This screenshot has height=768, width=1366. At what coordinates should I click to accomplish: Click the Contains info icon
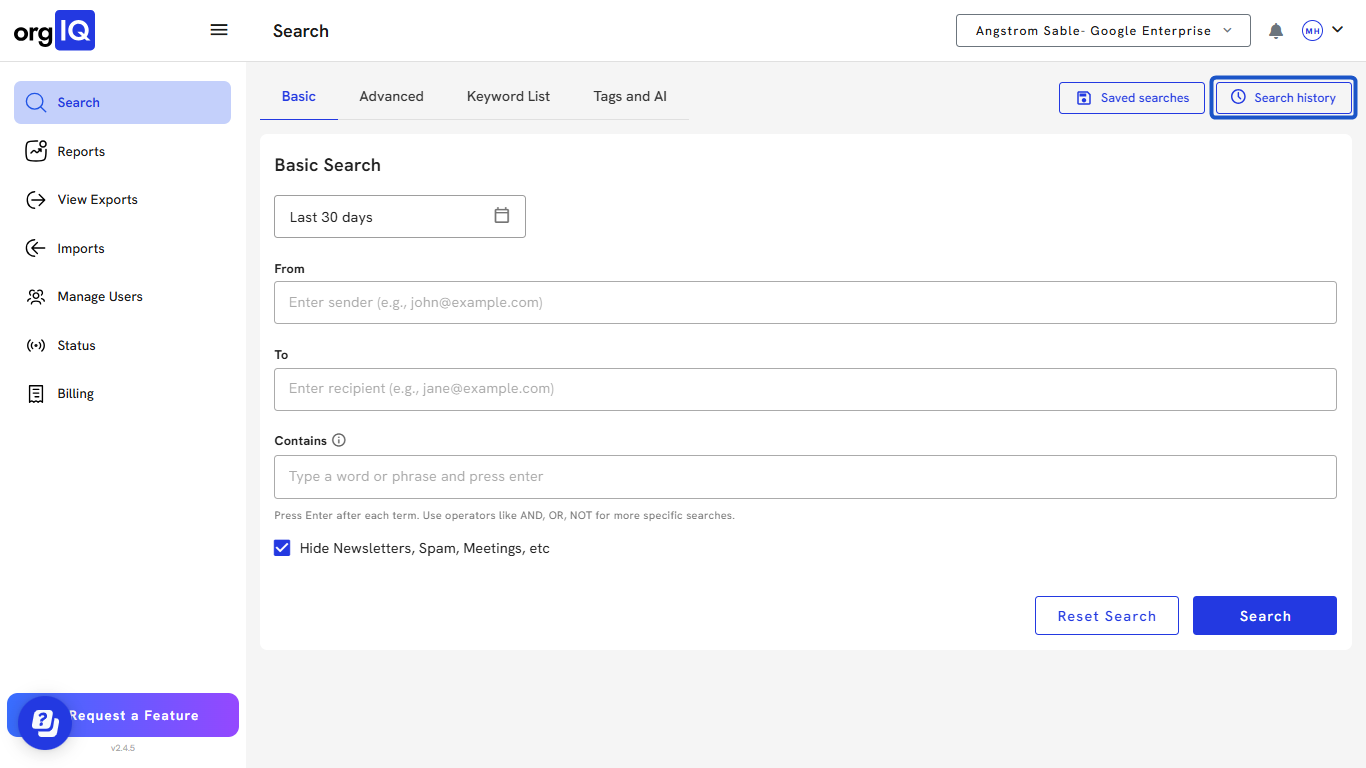(x=339, y=441)
